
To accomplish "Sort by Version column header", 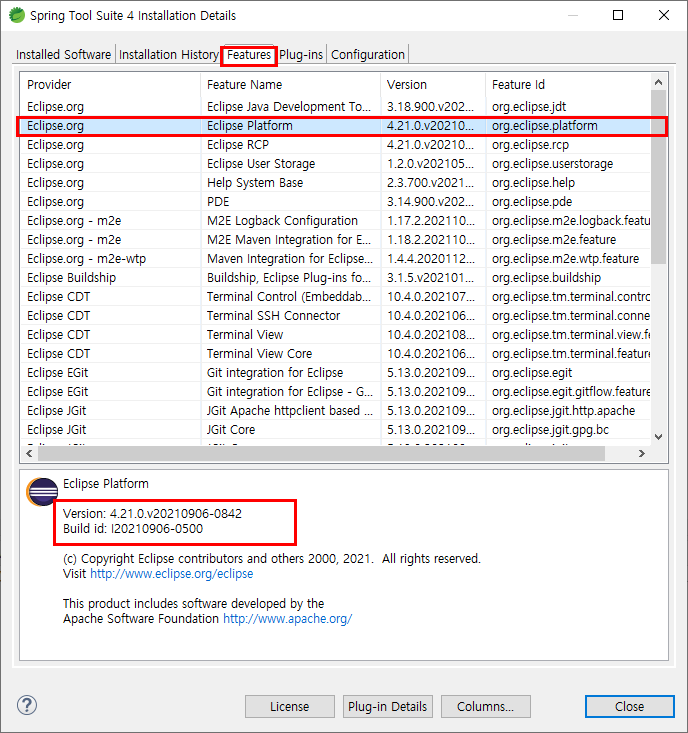I will tap(433, 85).
